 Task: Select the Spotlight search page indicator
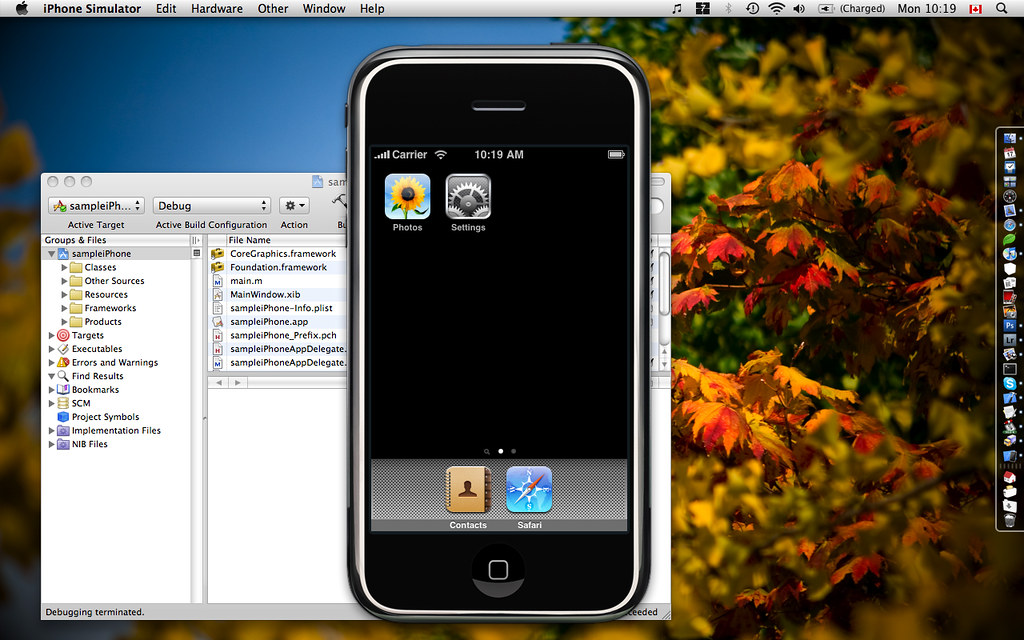coord(487,451)
